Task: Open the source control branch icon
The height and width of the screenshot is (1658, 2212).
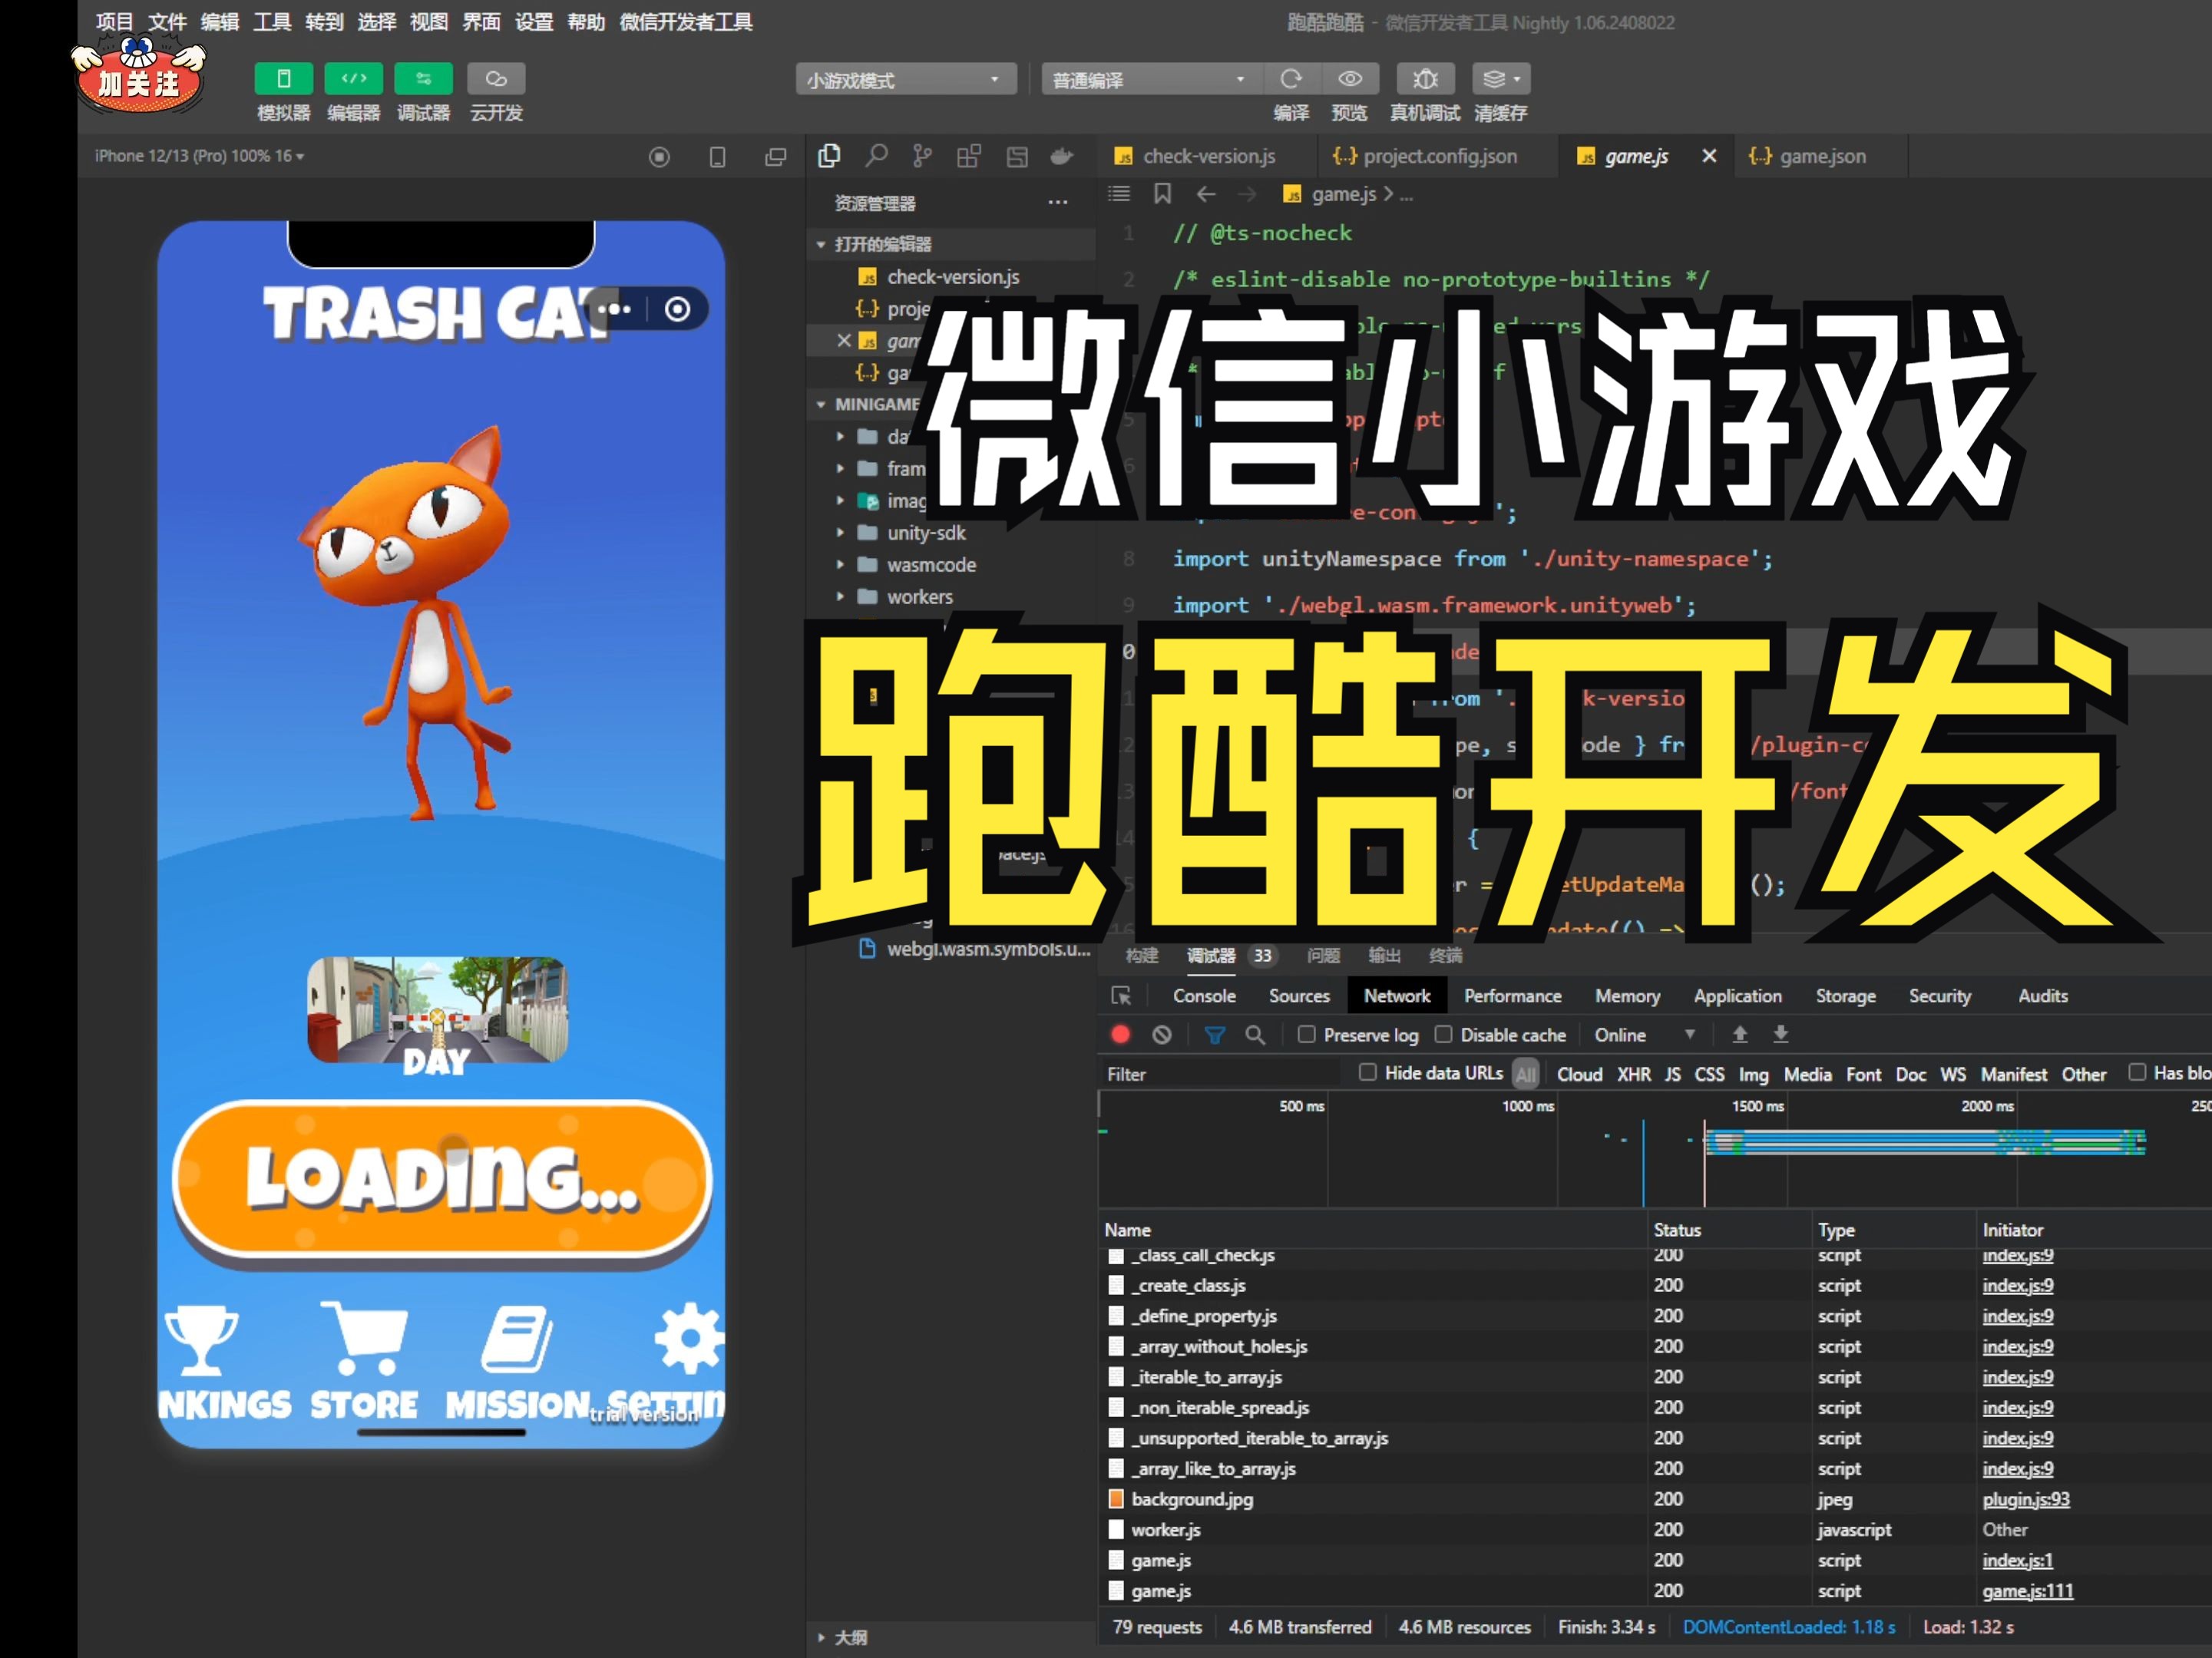Action: click(x=922, y=156)
